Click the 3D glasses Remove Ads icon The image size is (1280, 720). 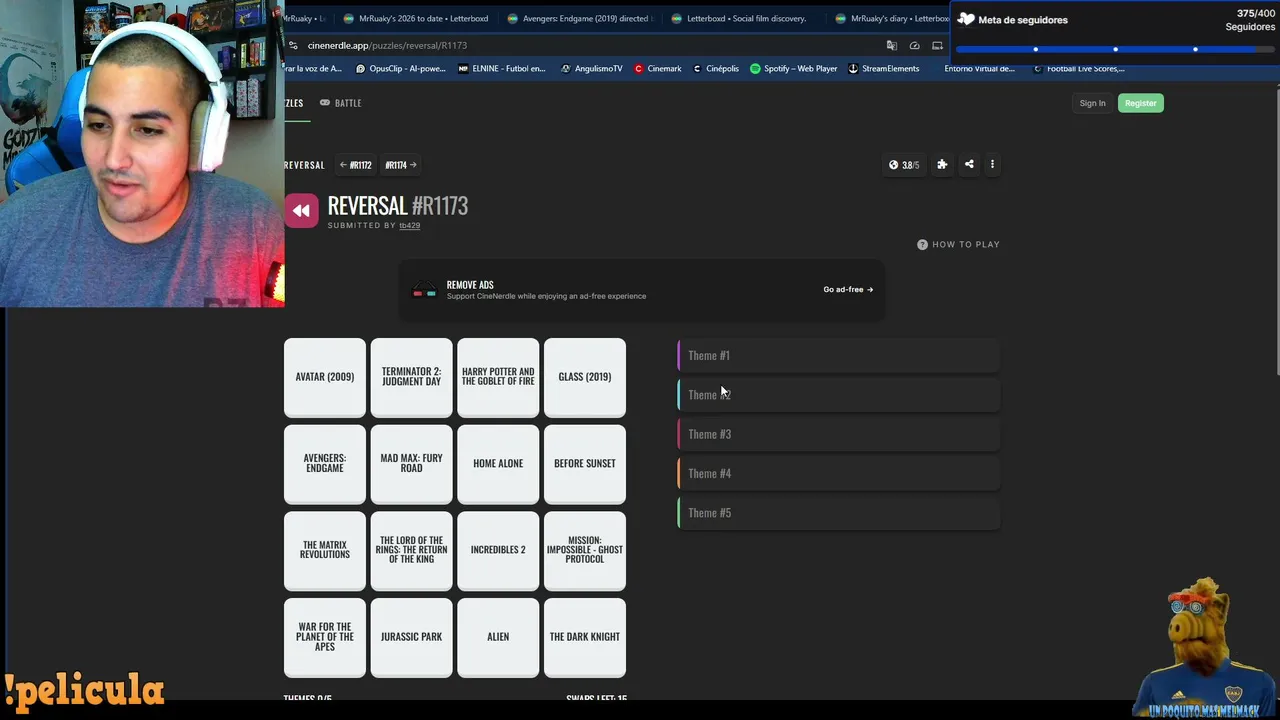pos(424,290)
